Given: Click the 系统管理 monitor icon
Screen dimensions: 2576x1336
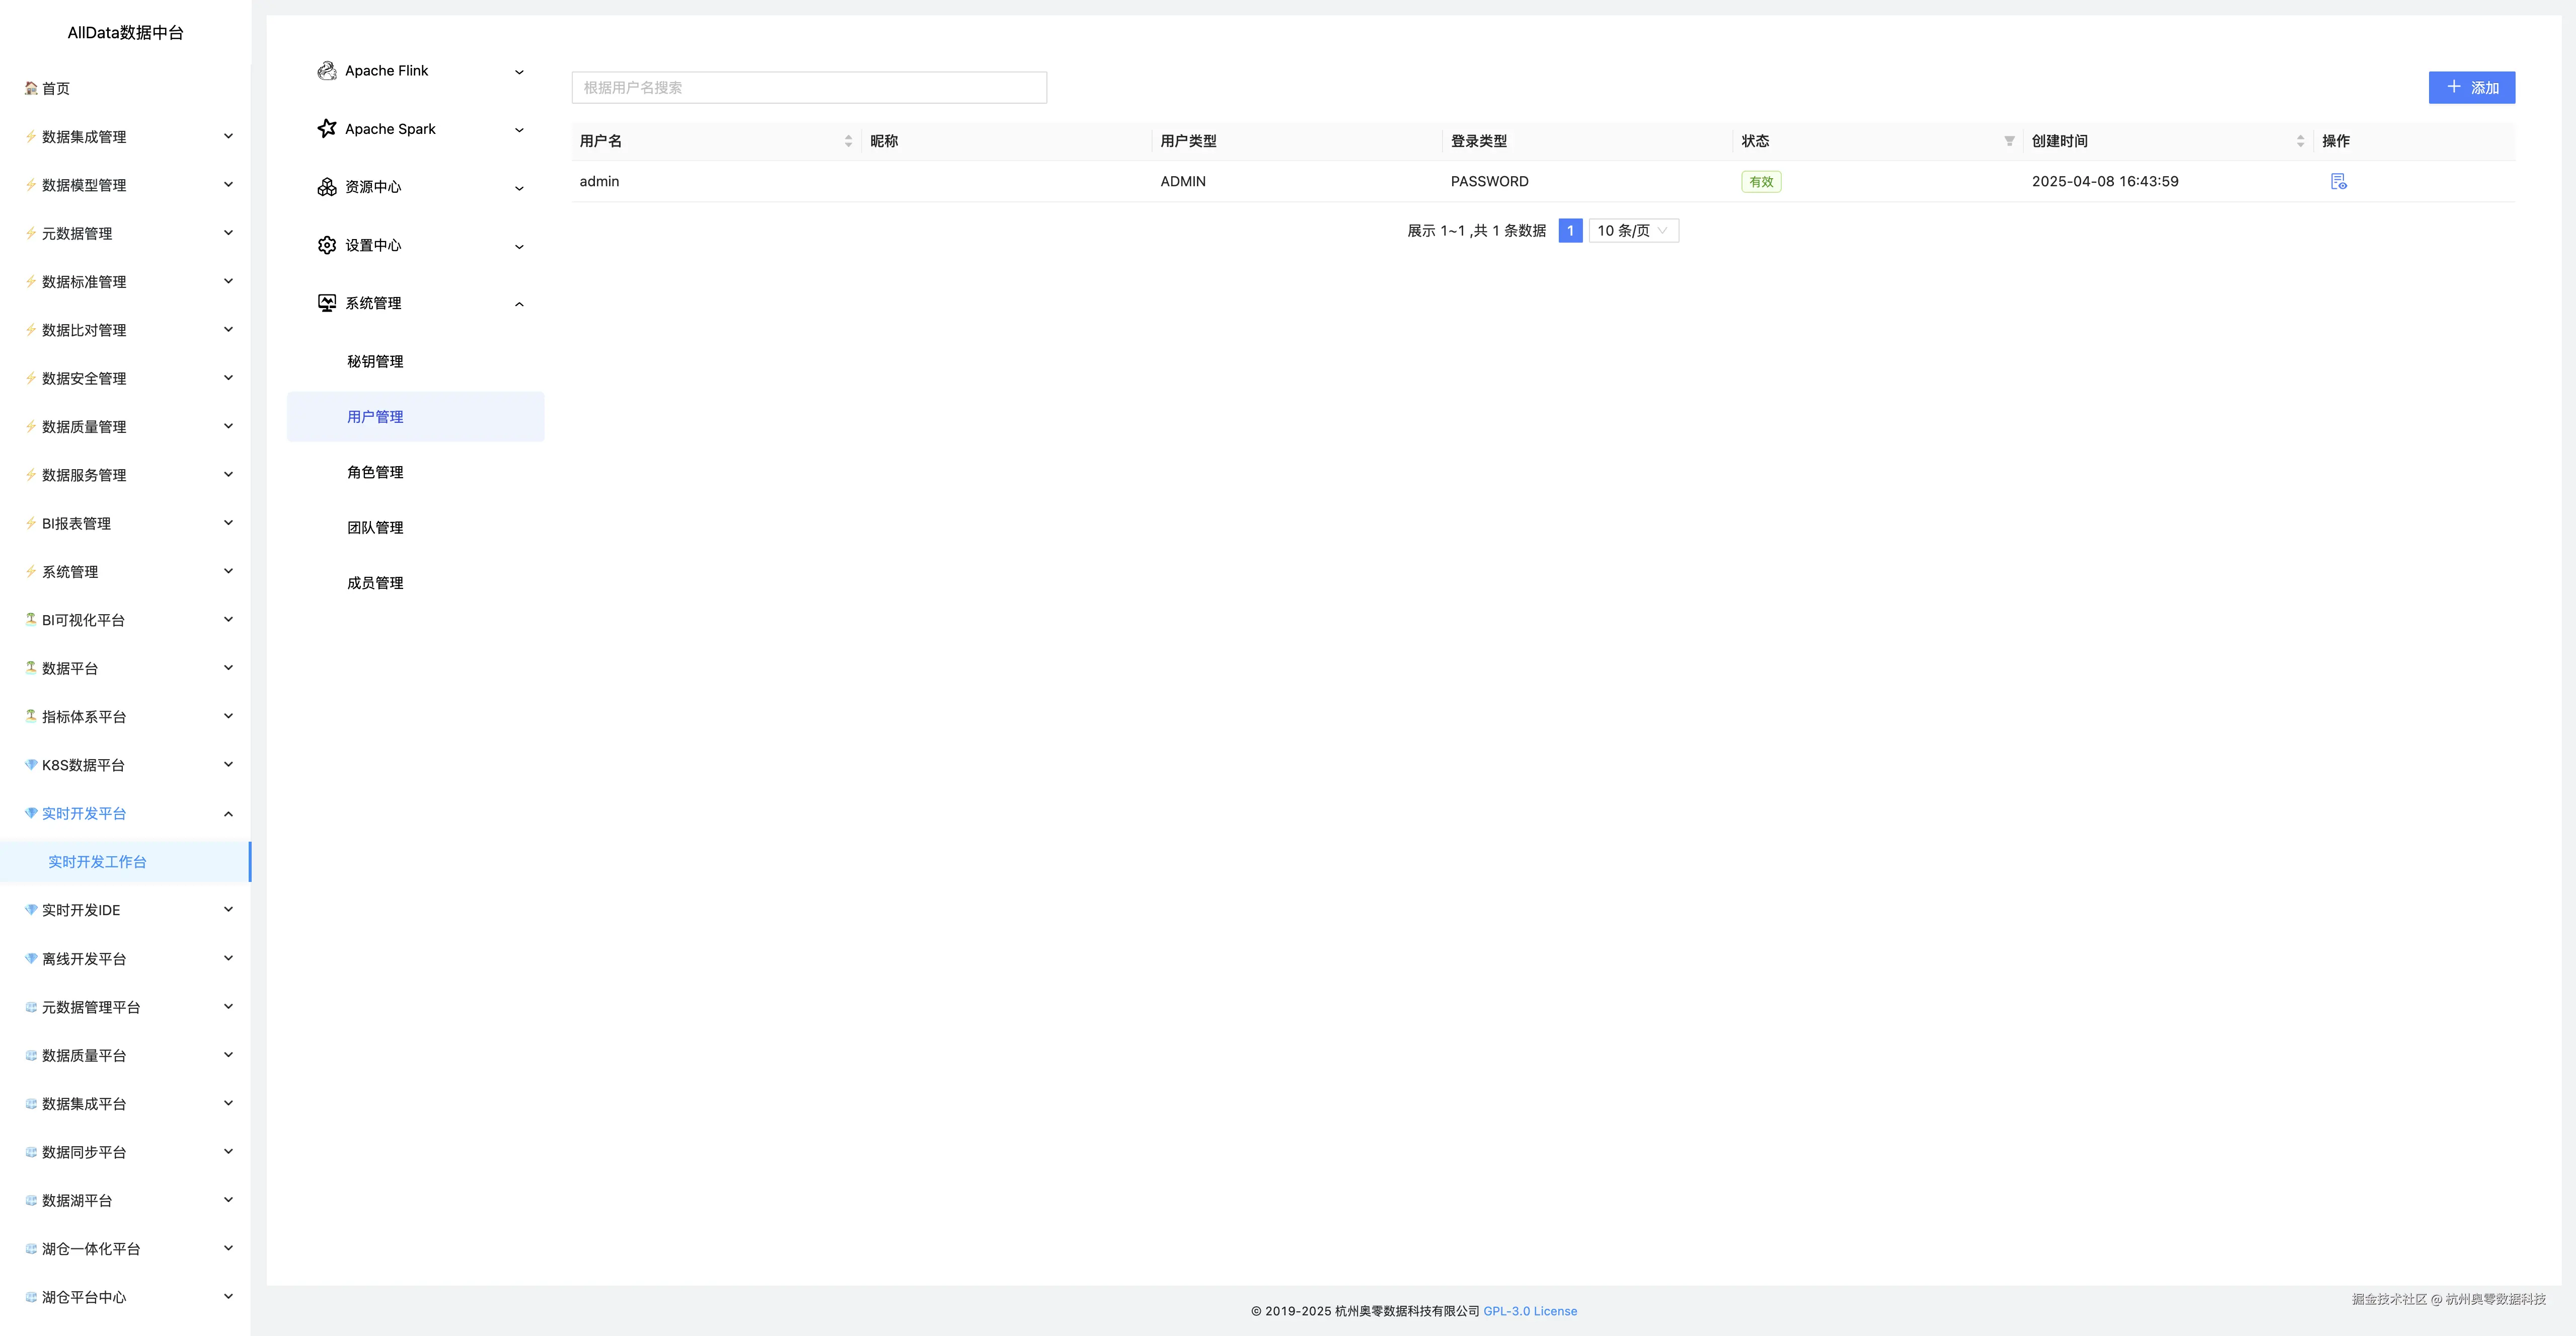Looking at the screenshot, I should pos(326,303).
